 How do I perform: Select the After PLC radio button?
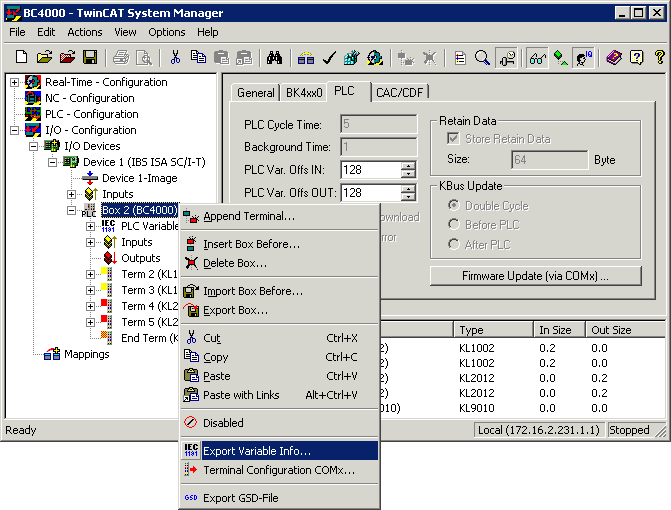[x=454, y=244]
